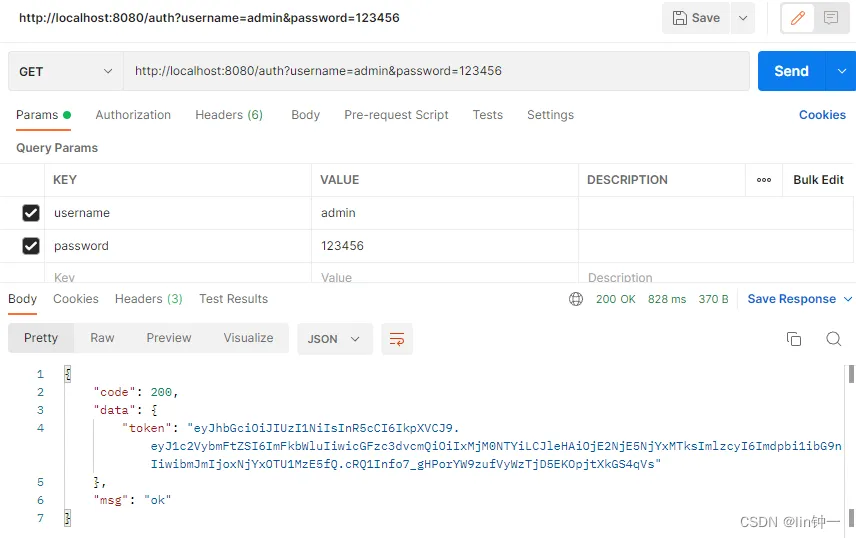
Task: Click Save Response
Action: pos(792,299)
